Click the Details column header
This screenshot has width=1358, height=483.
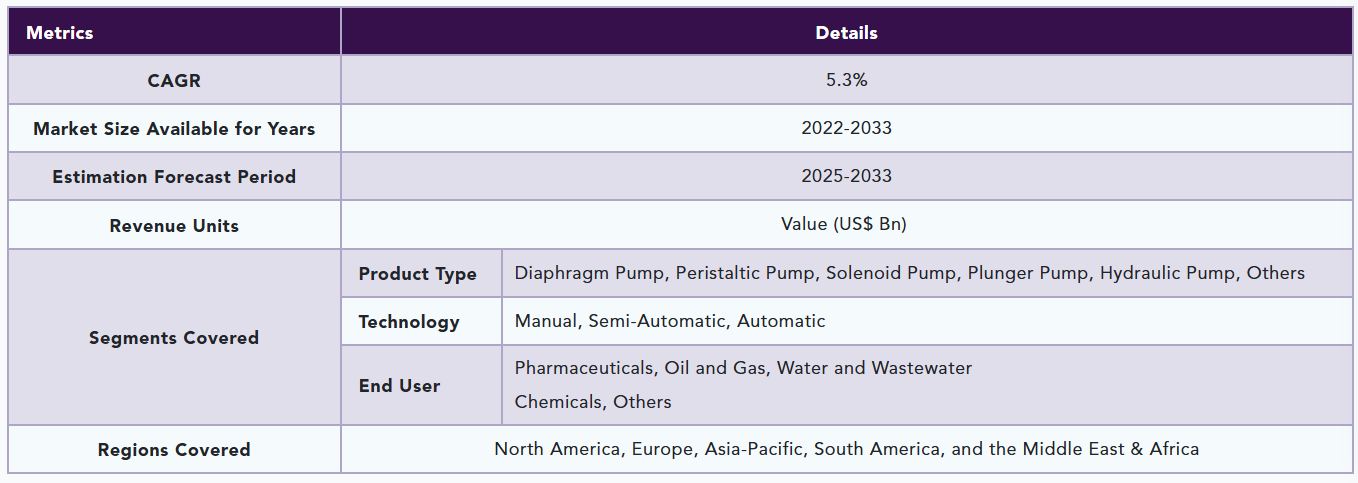846,33
